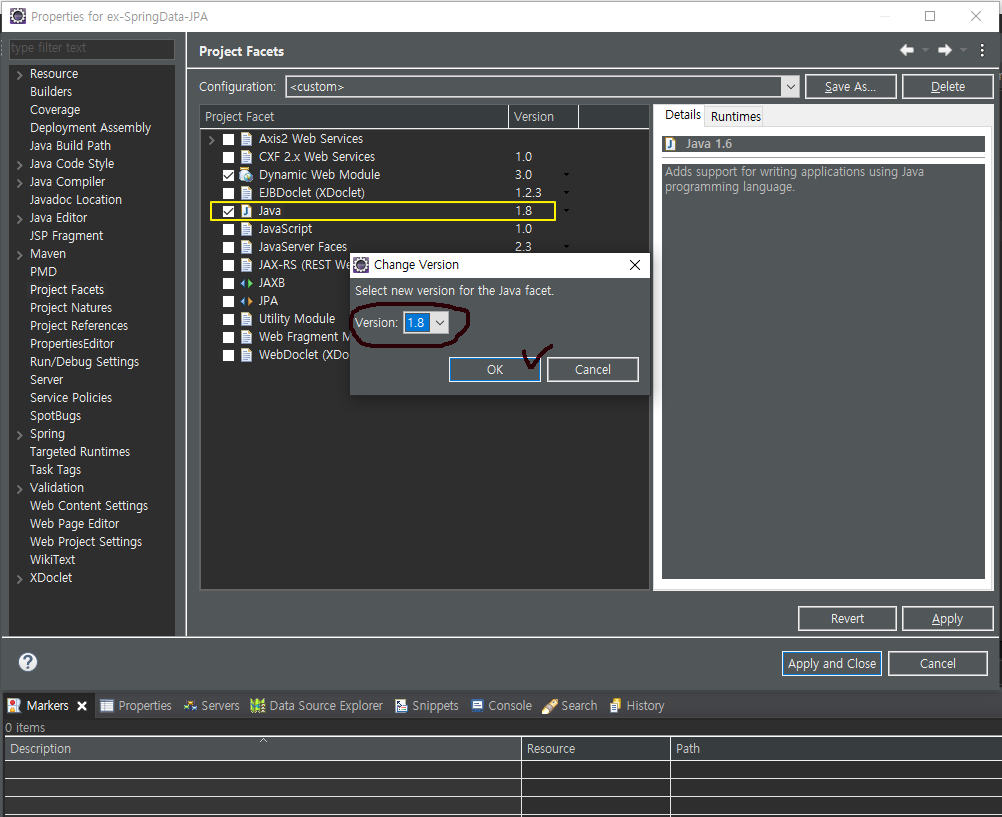Sort by the Description column header
The image size is (1002, 817).
click(263, 749)
